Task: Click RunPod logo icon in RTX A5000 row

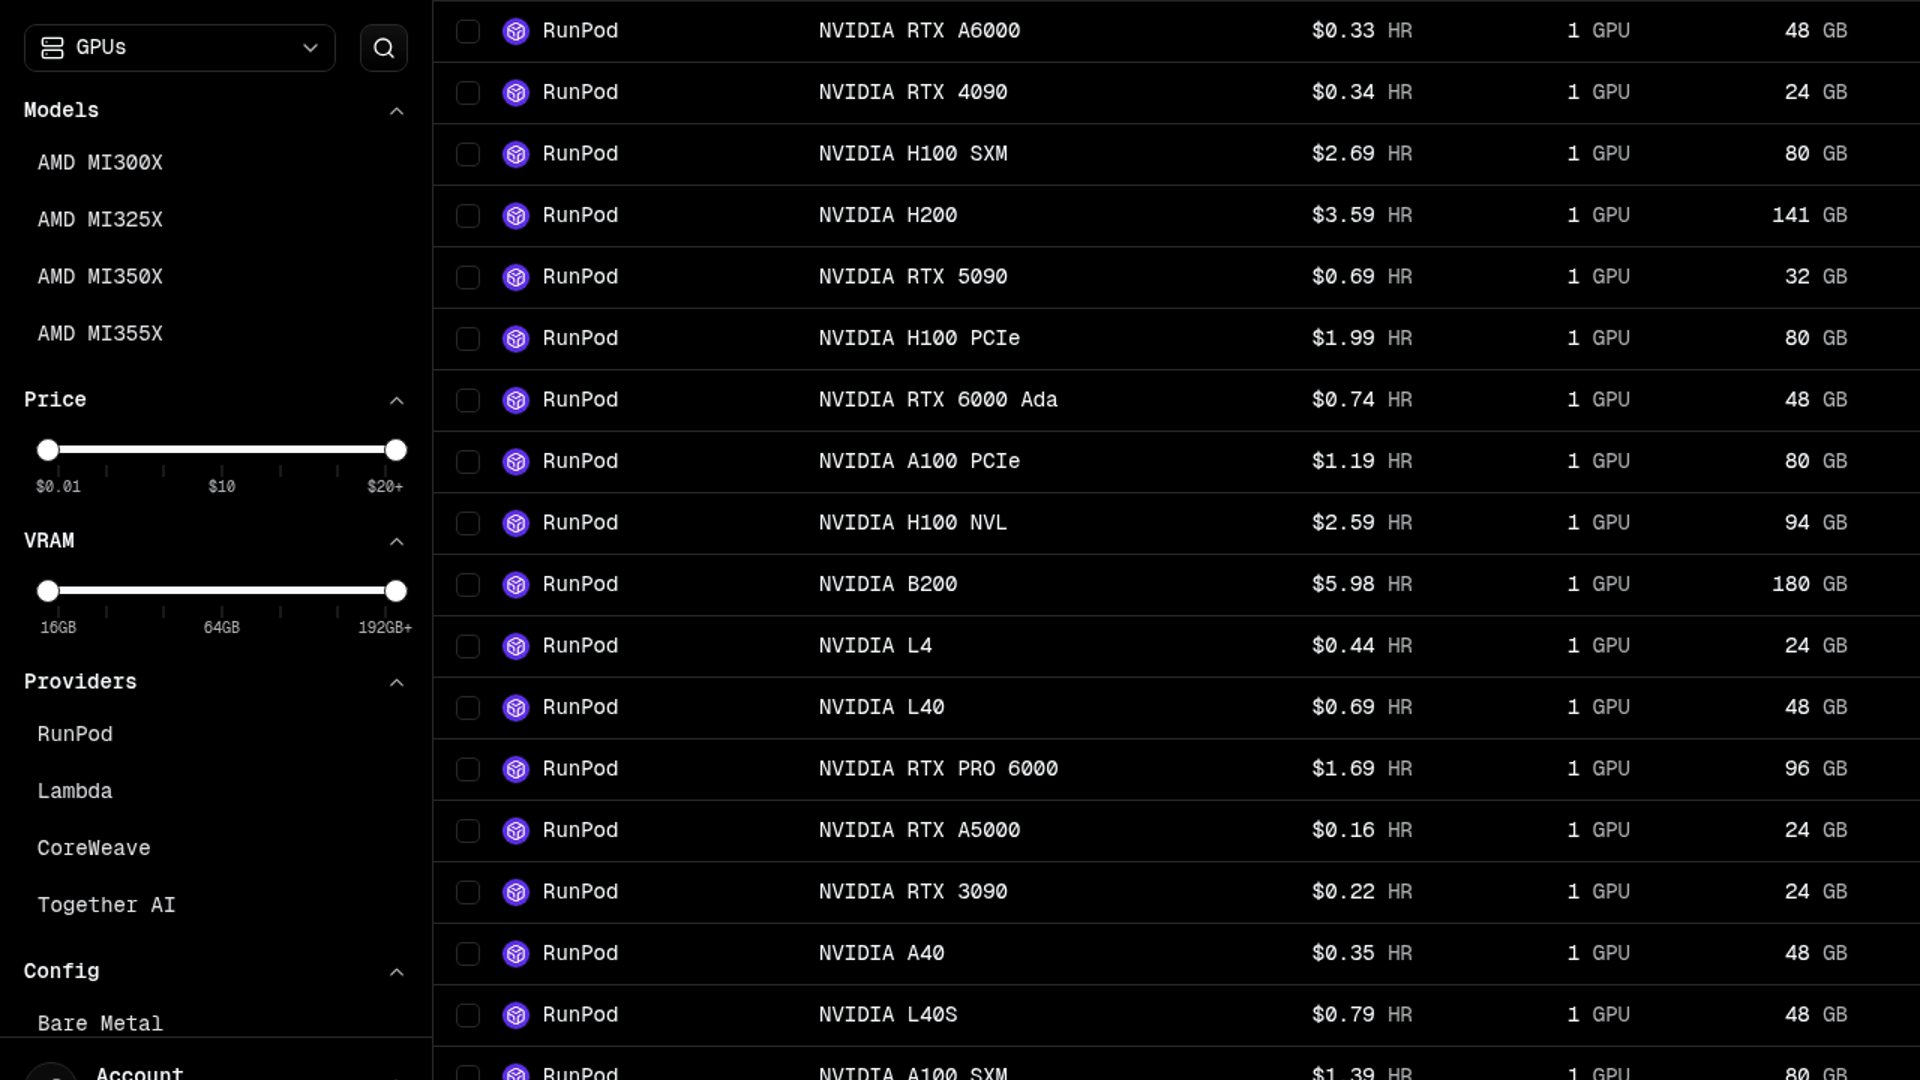Action: (x=516, y=831)
